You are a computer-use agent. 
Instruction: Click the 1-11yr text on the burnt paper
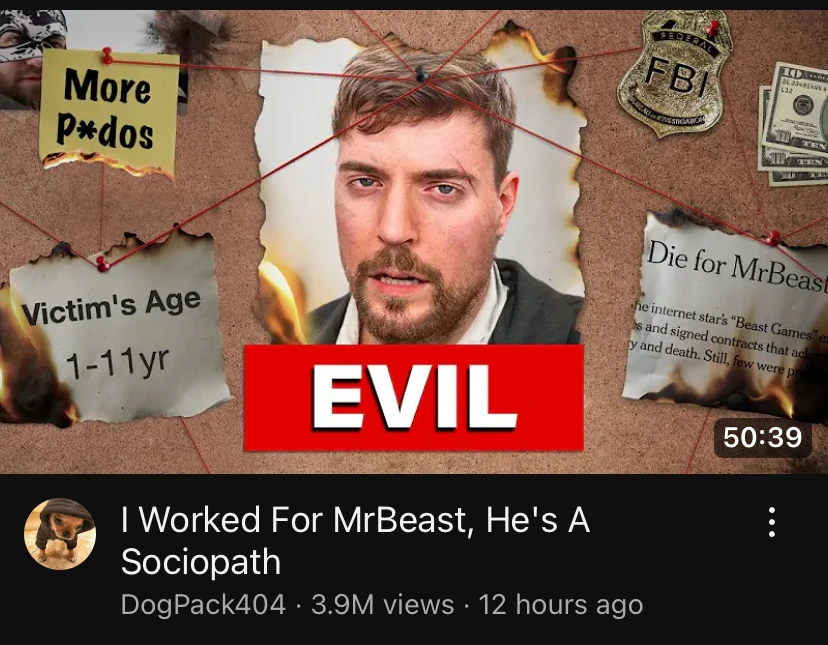click(x=118, y=362)
